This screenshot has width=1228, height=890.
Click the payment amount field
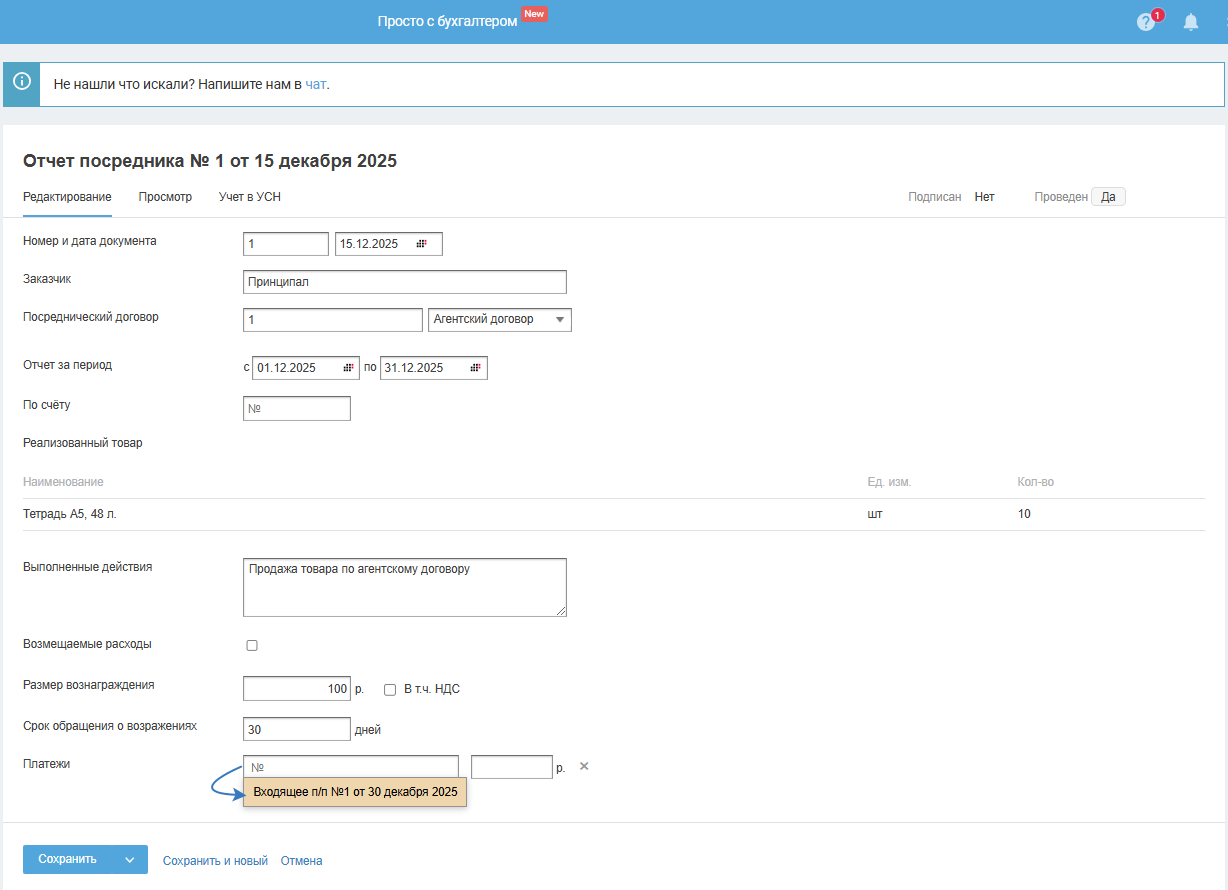(x=512, y=767)
